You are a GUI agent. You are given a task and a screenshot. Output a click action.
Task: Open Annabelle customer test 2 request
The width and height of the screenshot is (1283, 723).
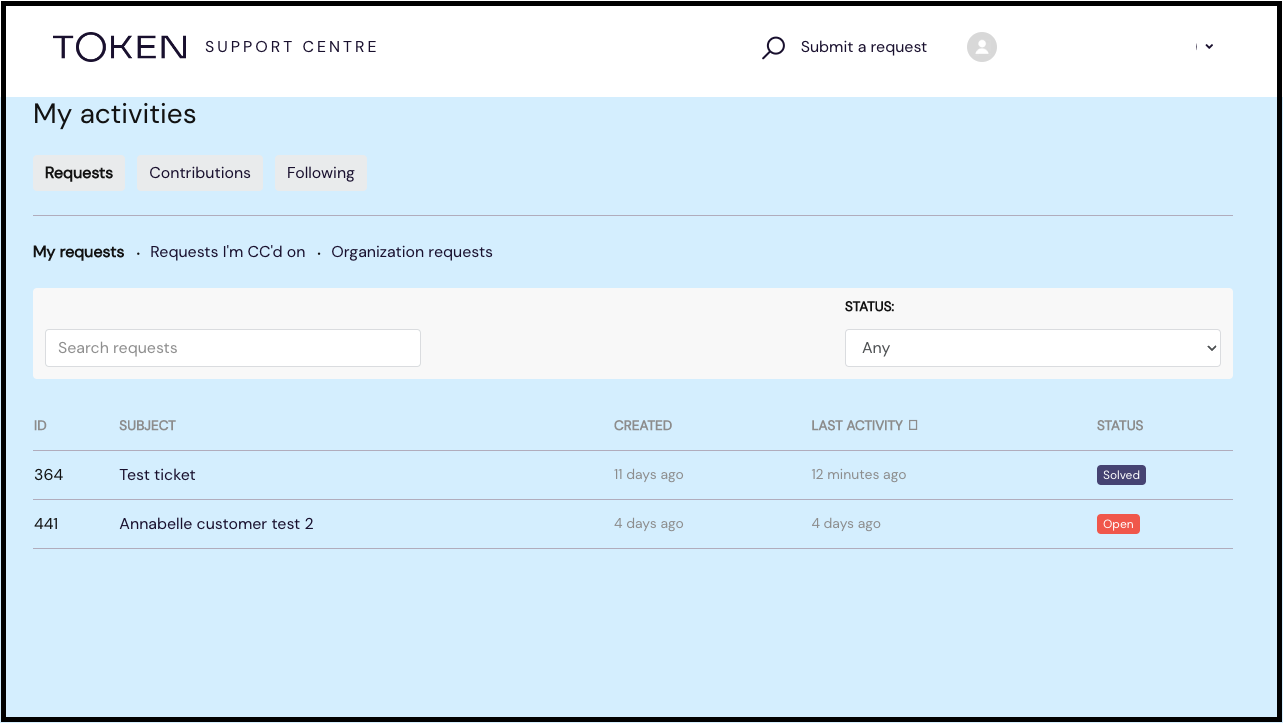[216, 524]
